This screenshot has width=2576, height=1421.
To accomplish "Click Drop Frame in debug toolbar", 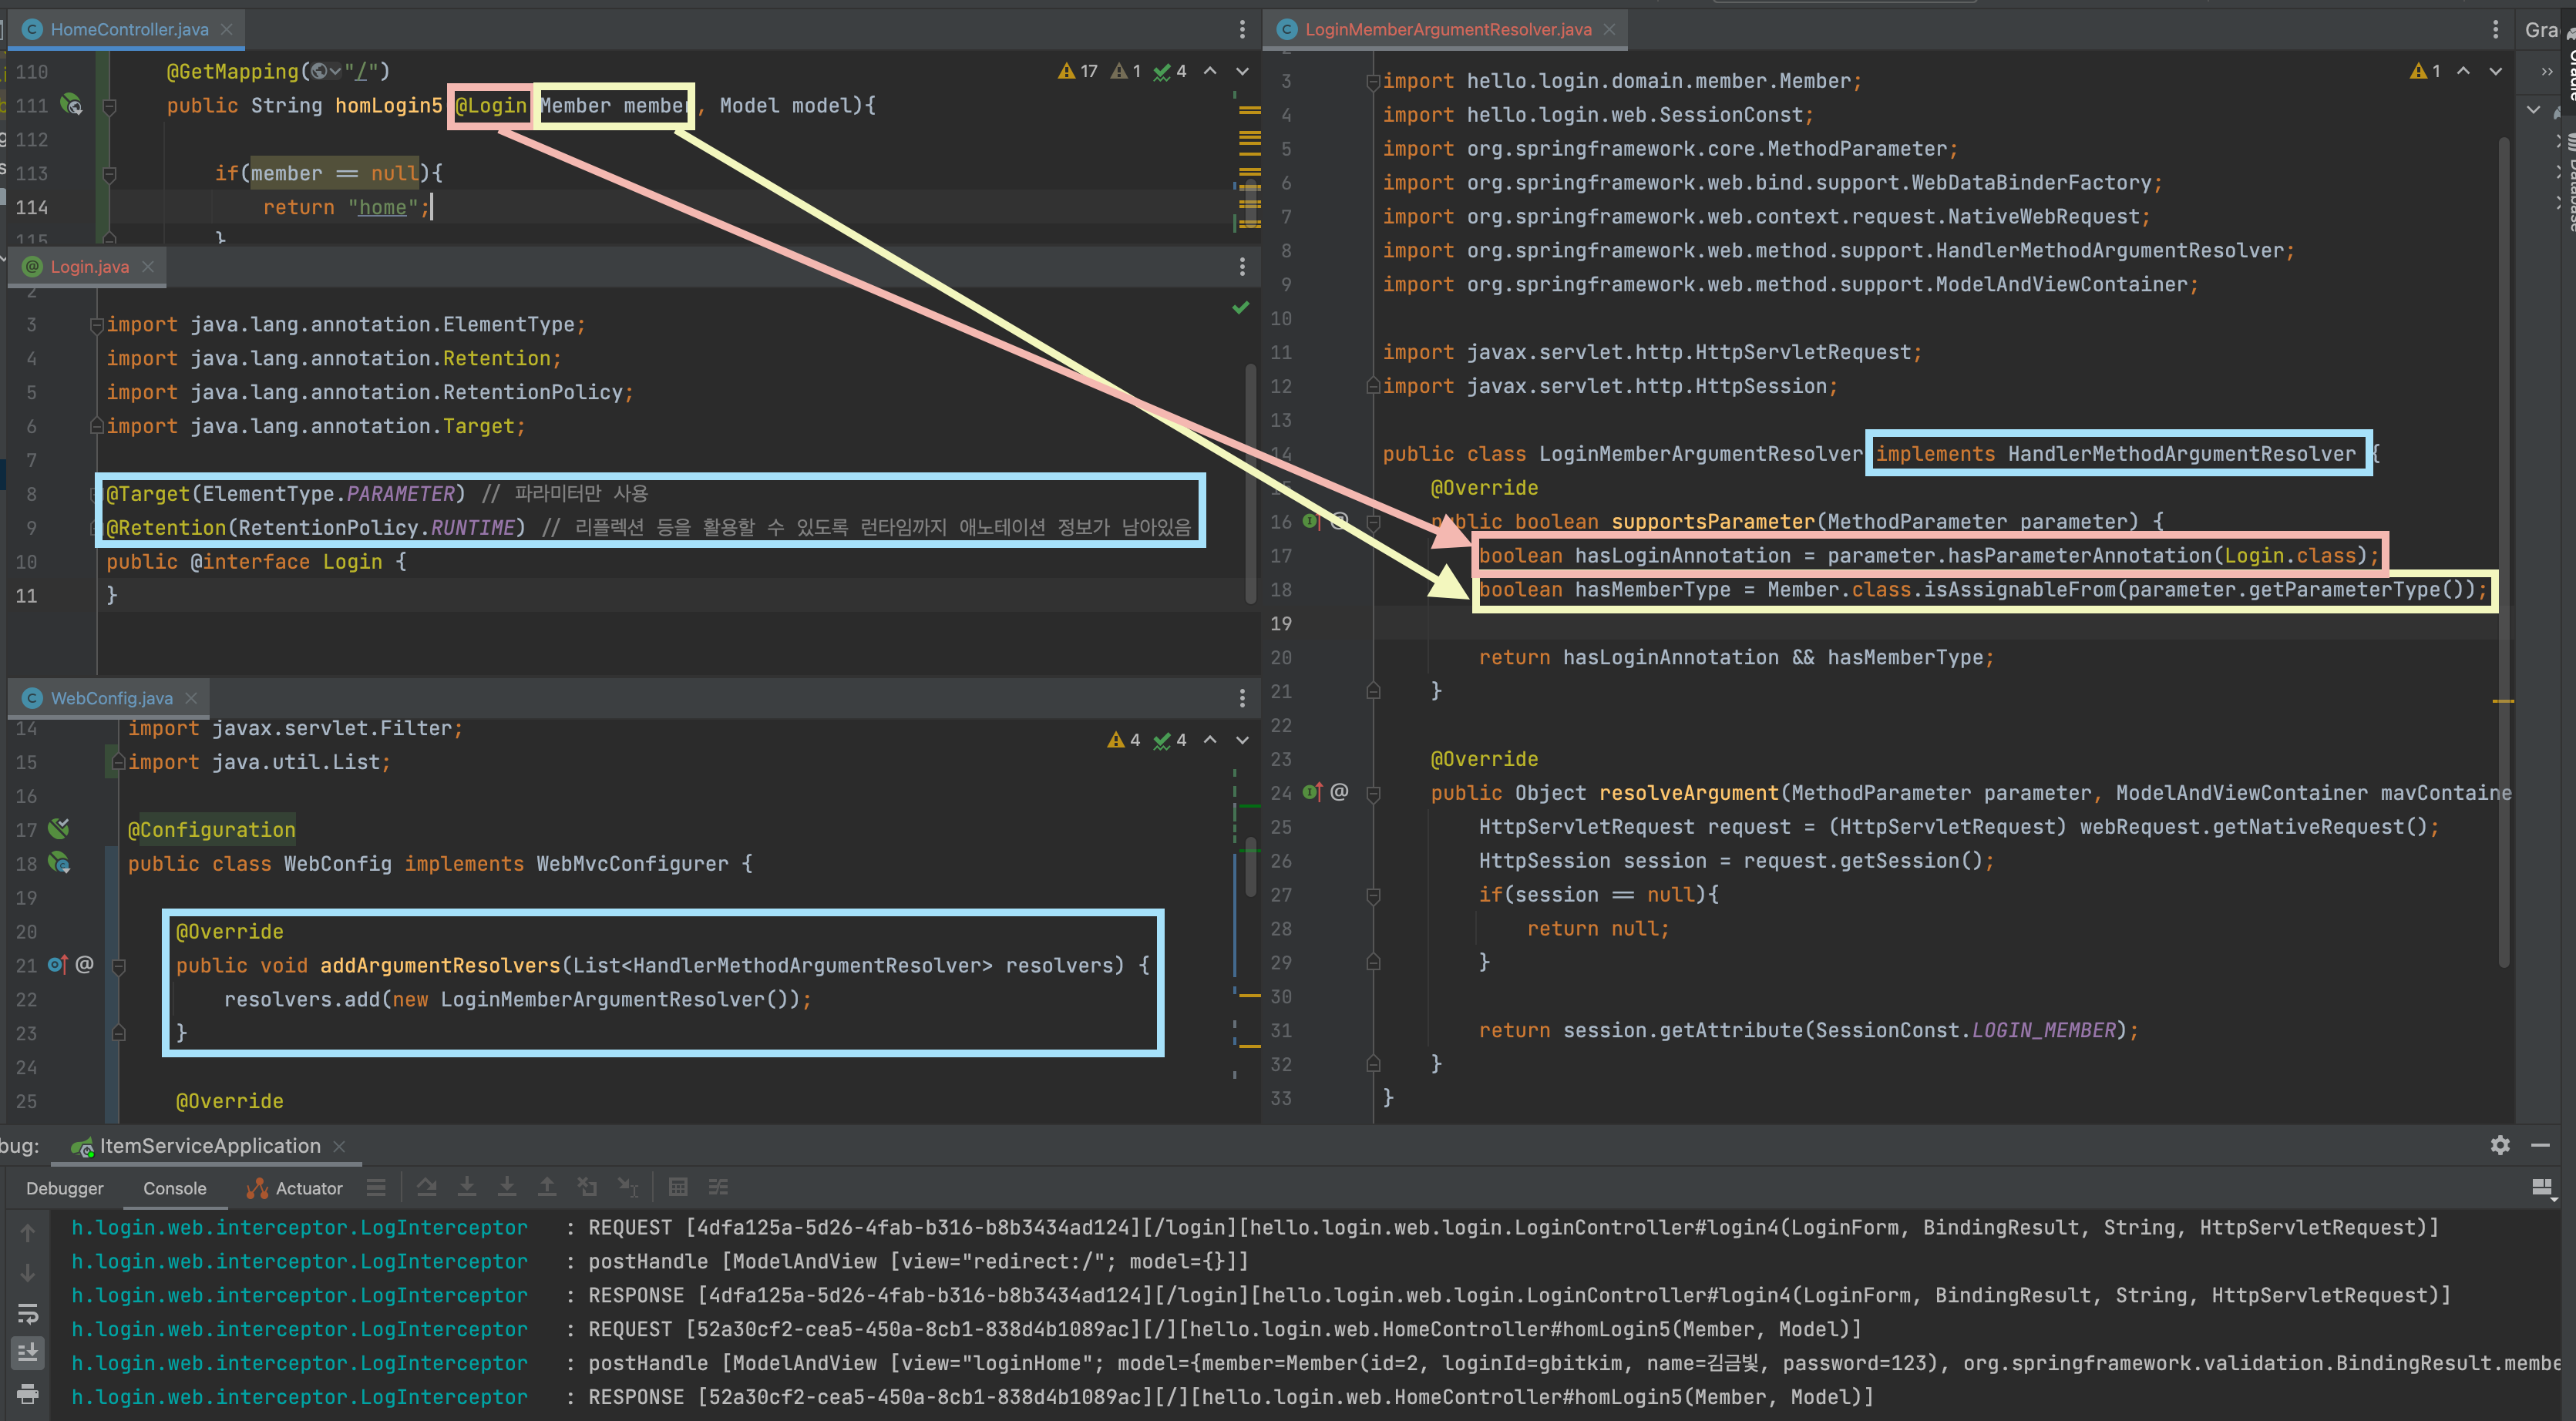I will [x=587, y=1188].
